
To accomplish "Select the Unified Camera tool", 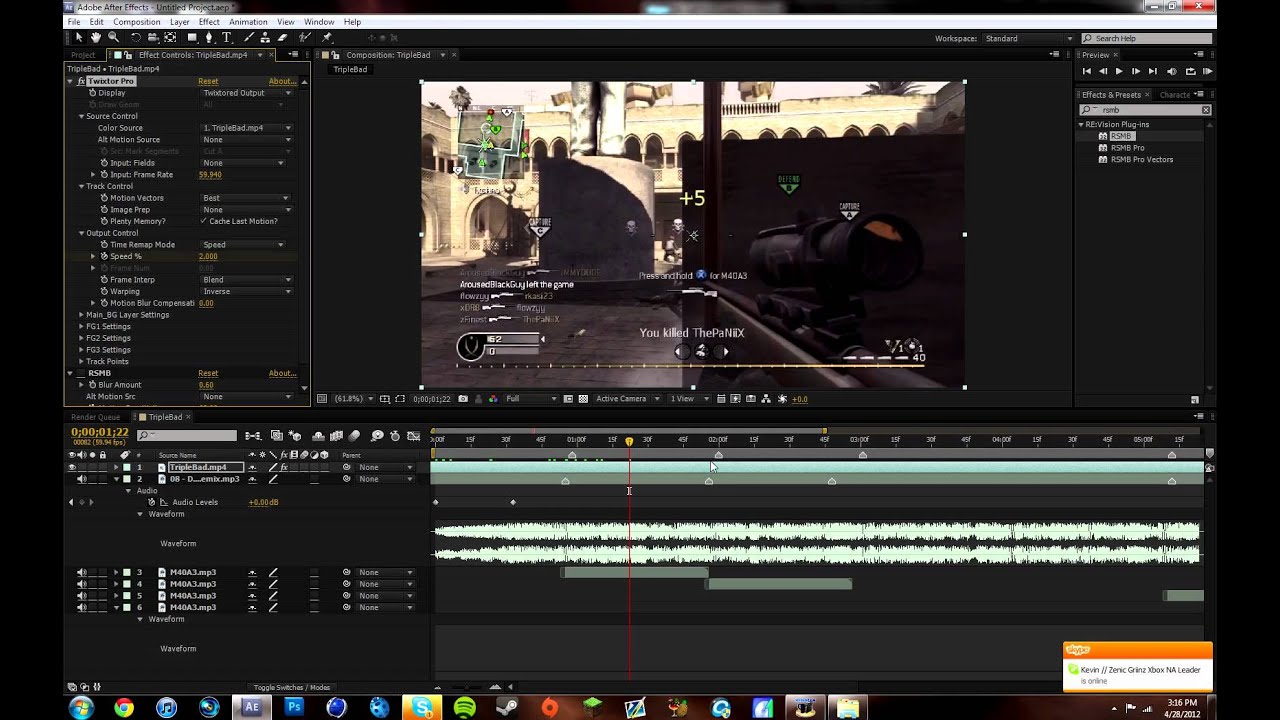I will tap(153, 38).
